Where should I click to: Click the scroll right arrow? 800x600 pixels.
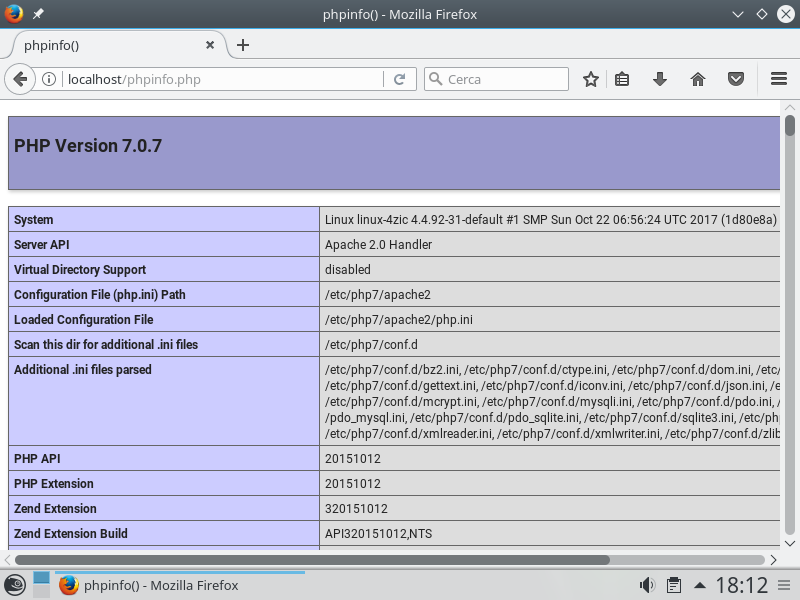click(773, 560)
